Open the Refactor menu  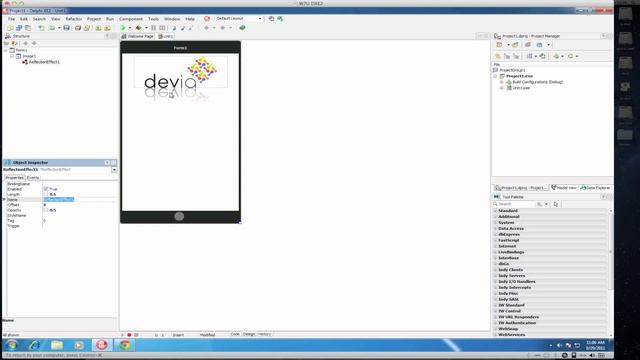(74, 19)
